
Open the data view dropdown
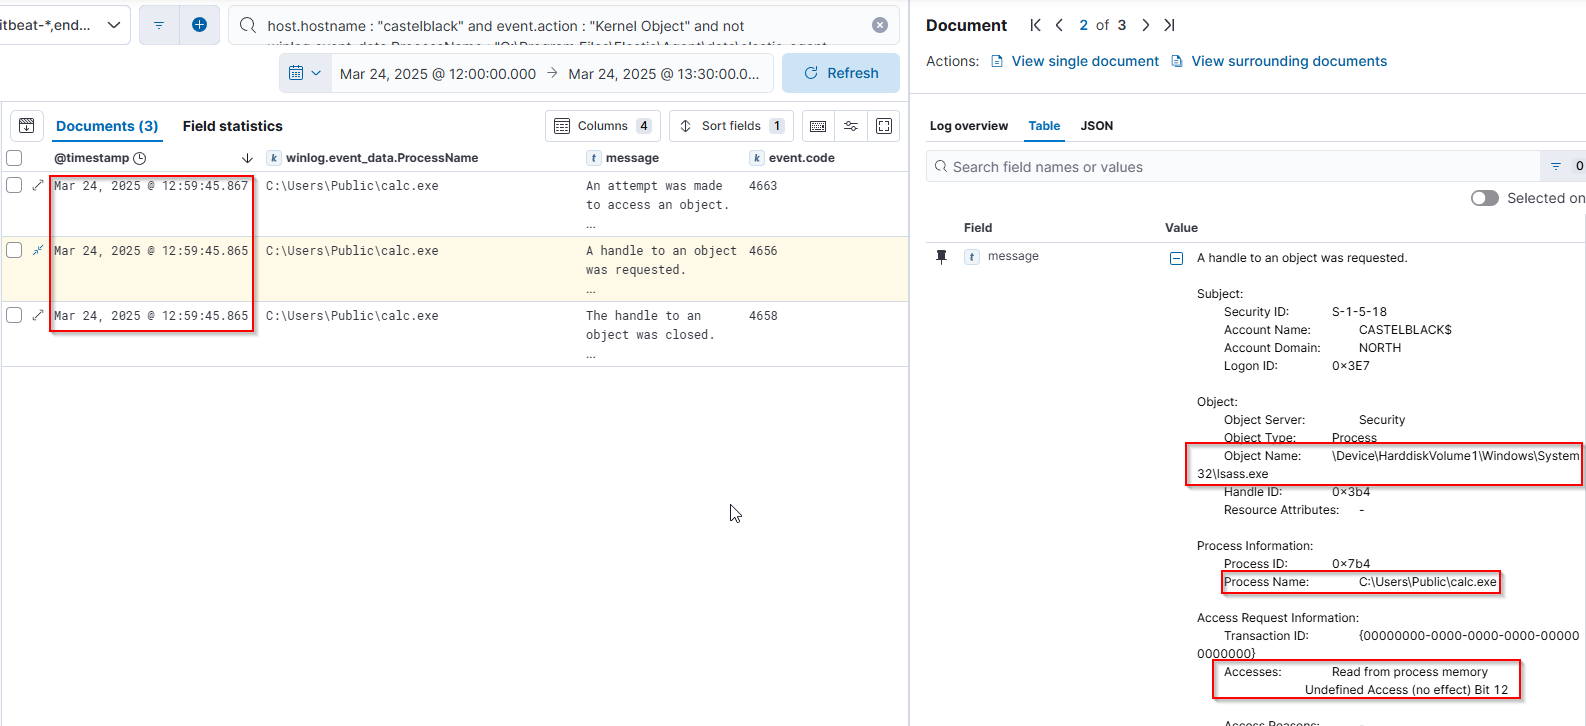[x=65, y=25]
